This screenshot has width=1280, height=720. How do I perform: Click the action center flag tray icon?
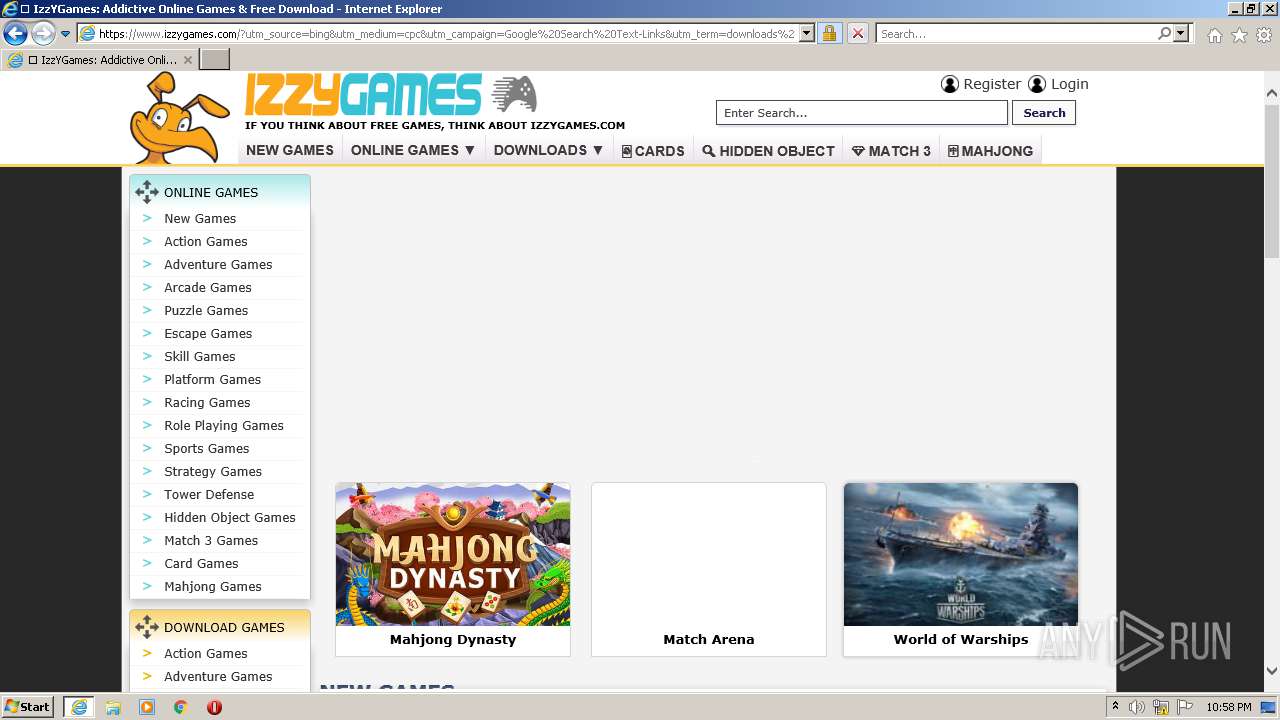click(1185, 707)
